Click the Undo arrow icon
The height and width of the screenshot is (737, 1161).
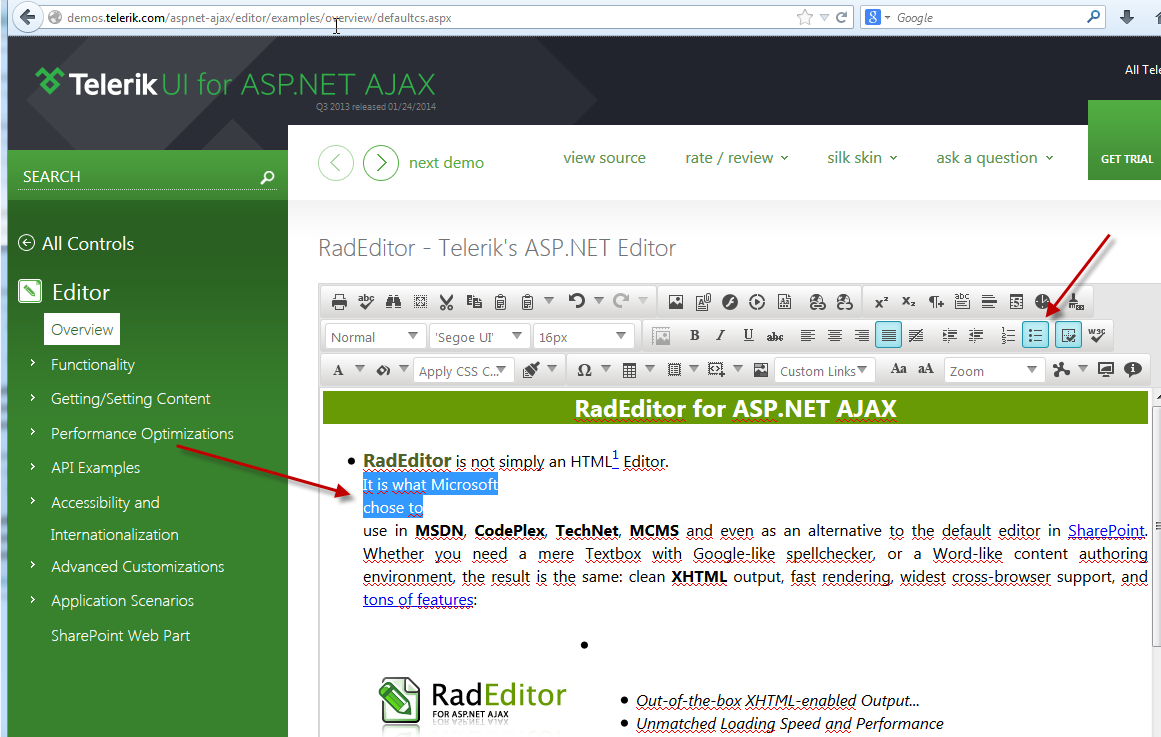click(577, 301)
